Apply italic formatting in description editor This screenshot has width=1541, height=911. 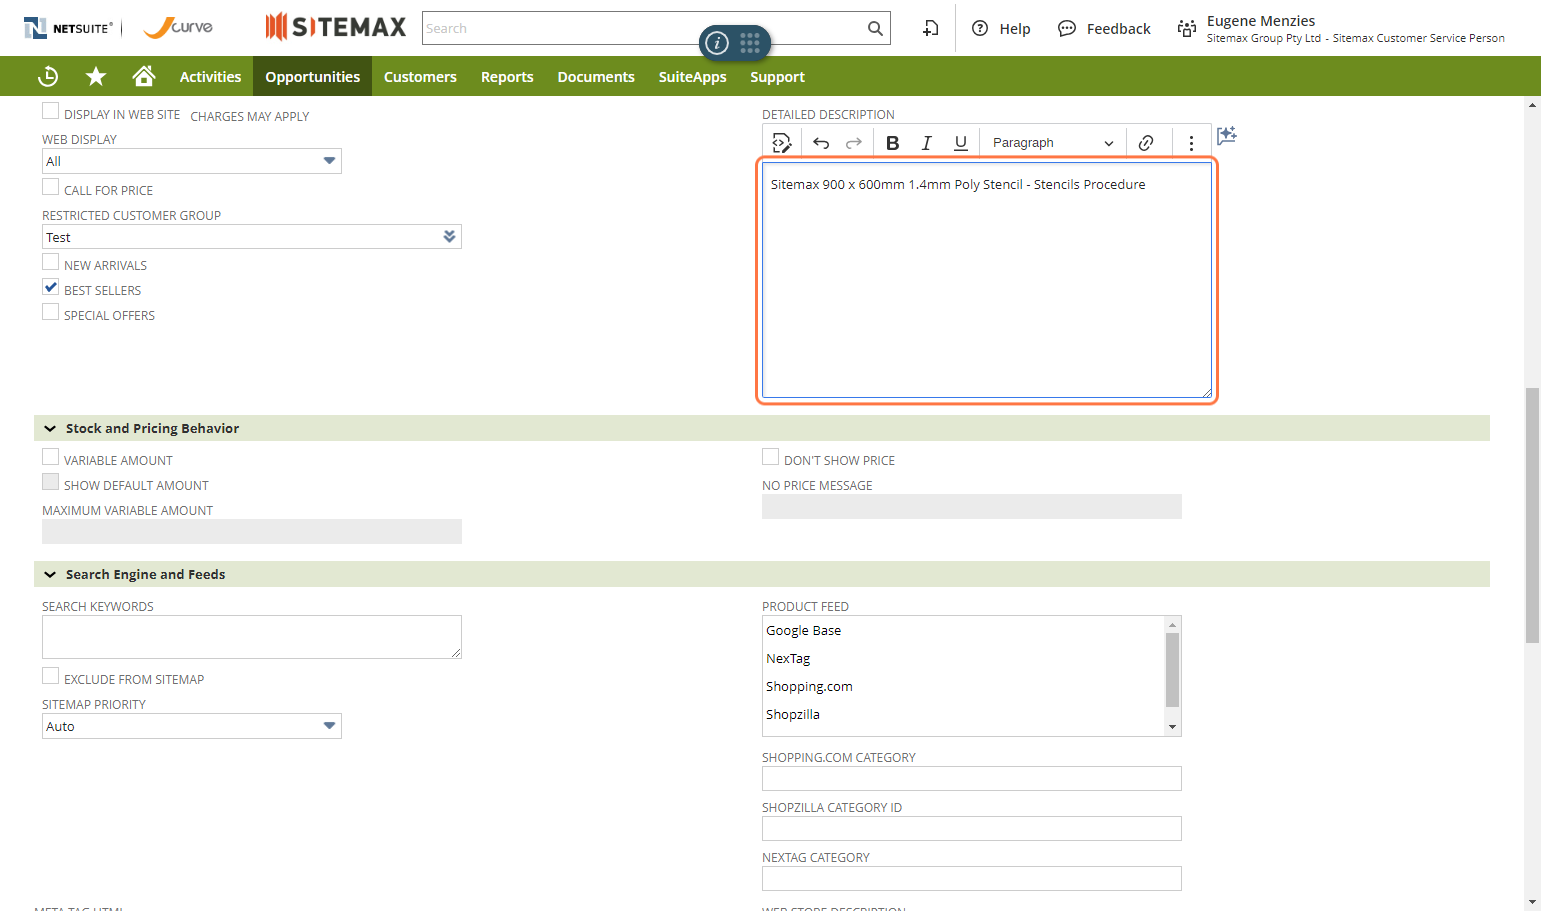tap(927, 143)
